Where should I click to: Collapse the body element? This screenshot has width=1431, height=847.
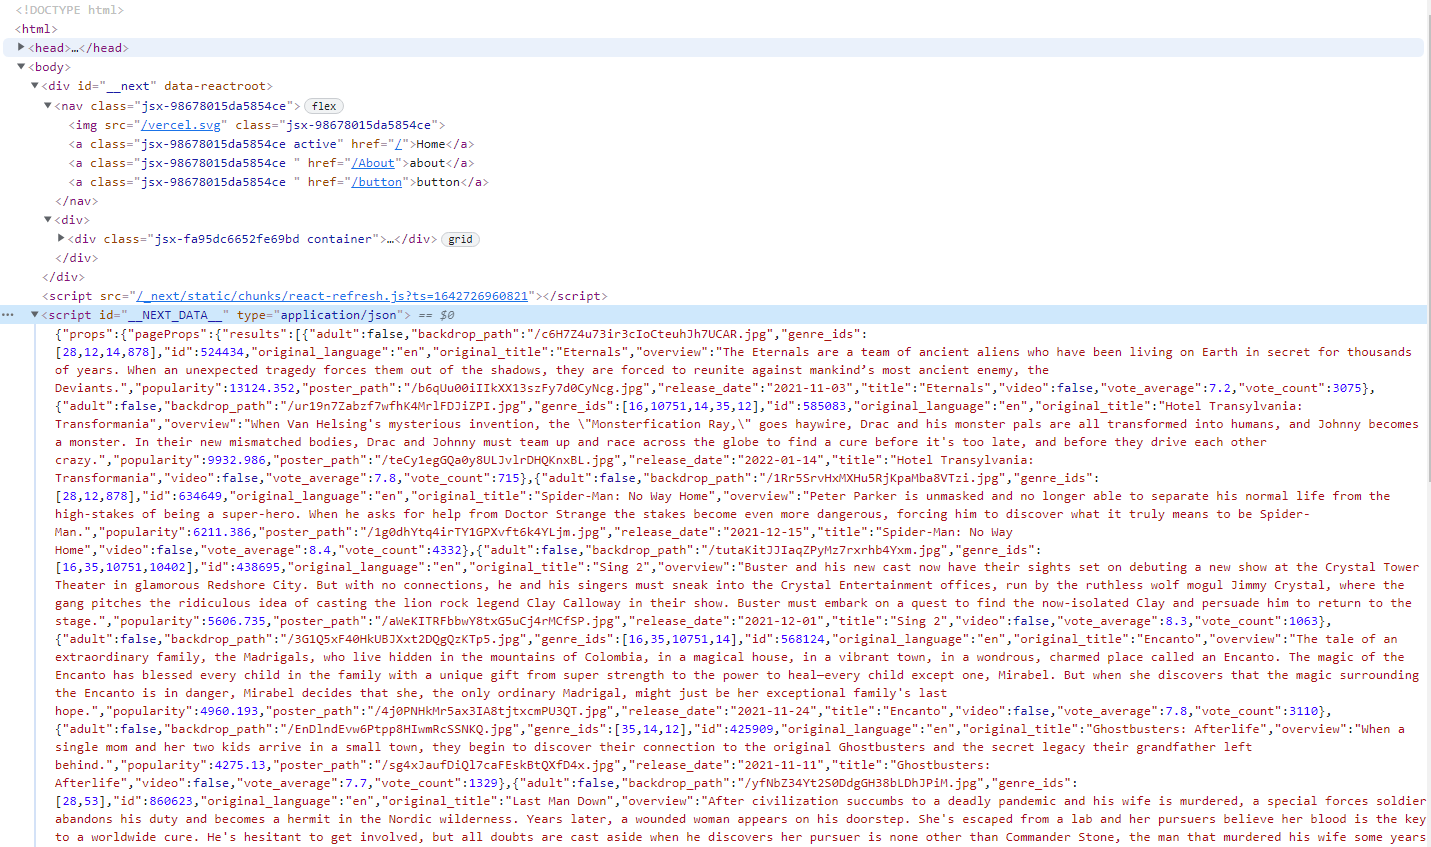click(x=21, y=67)
